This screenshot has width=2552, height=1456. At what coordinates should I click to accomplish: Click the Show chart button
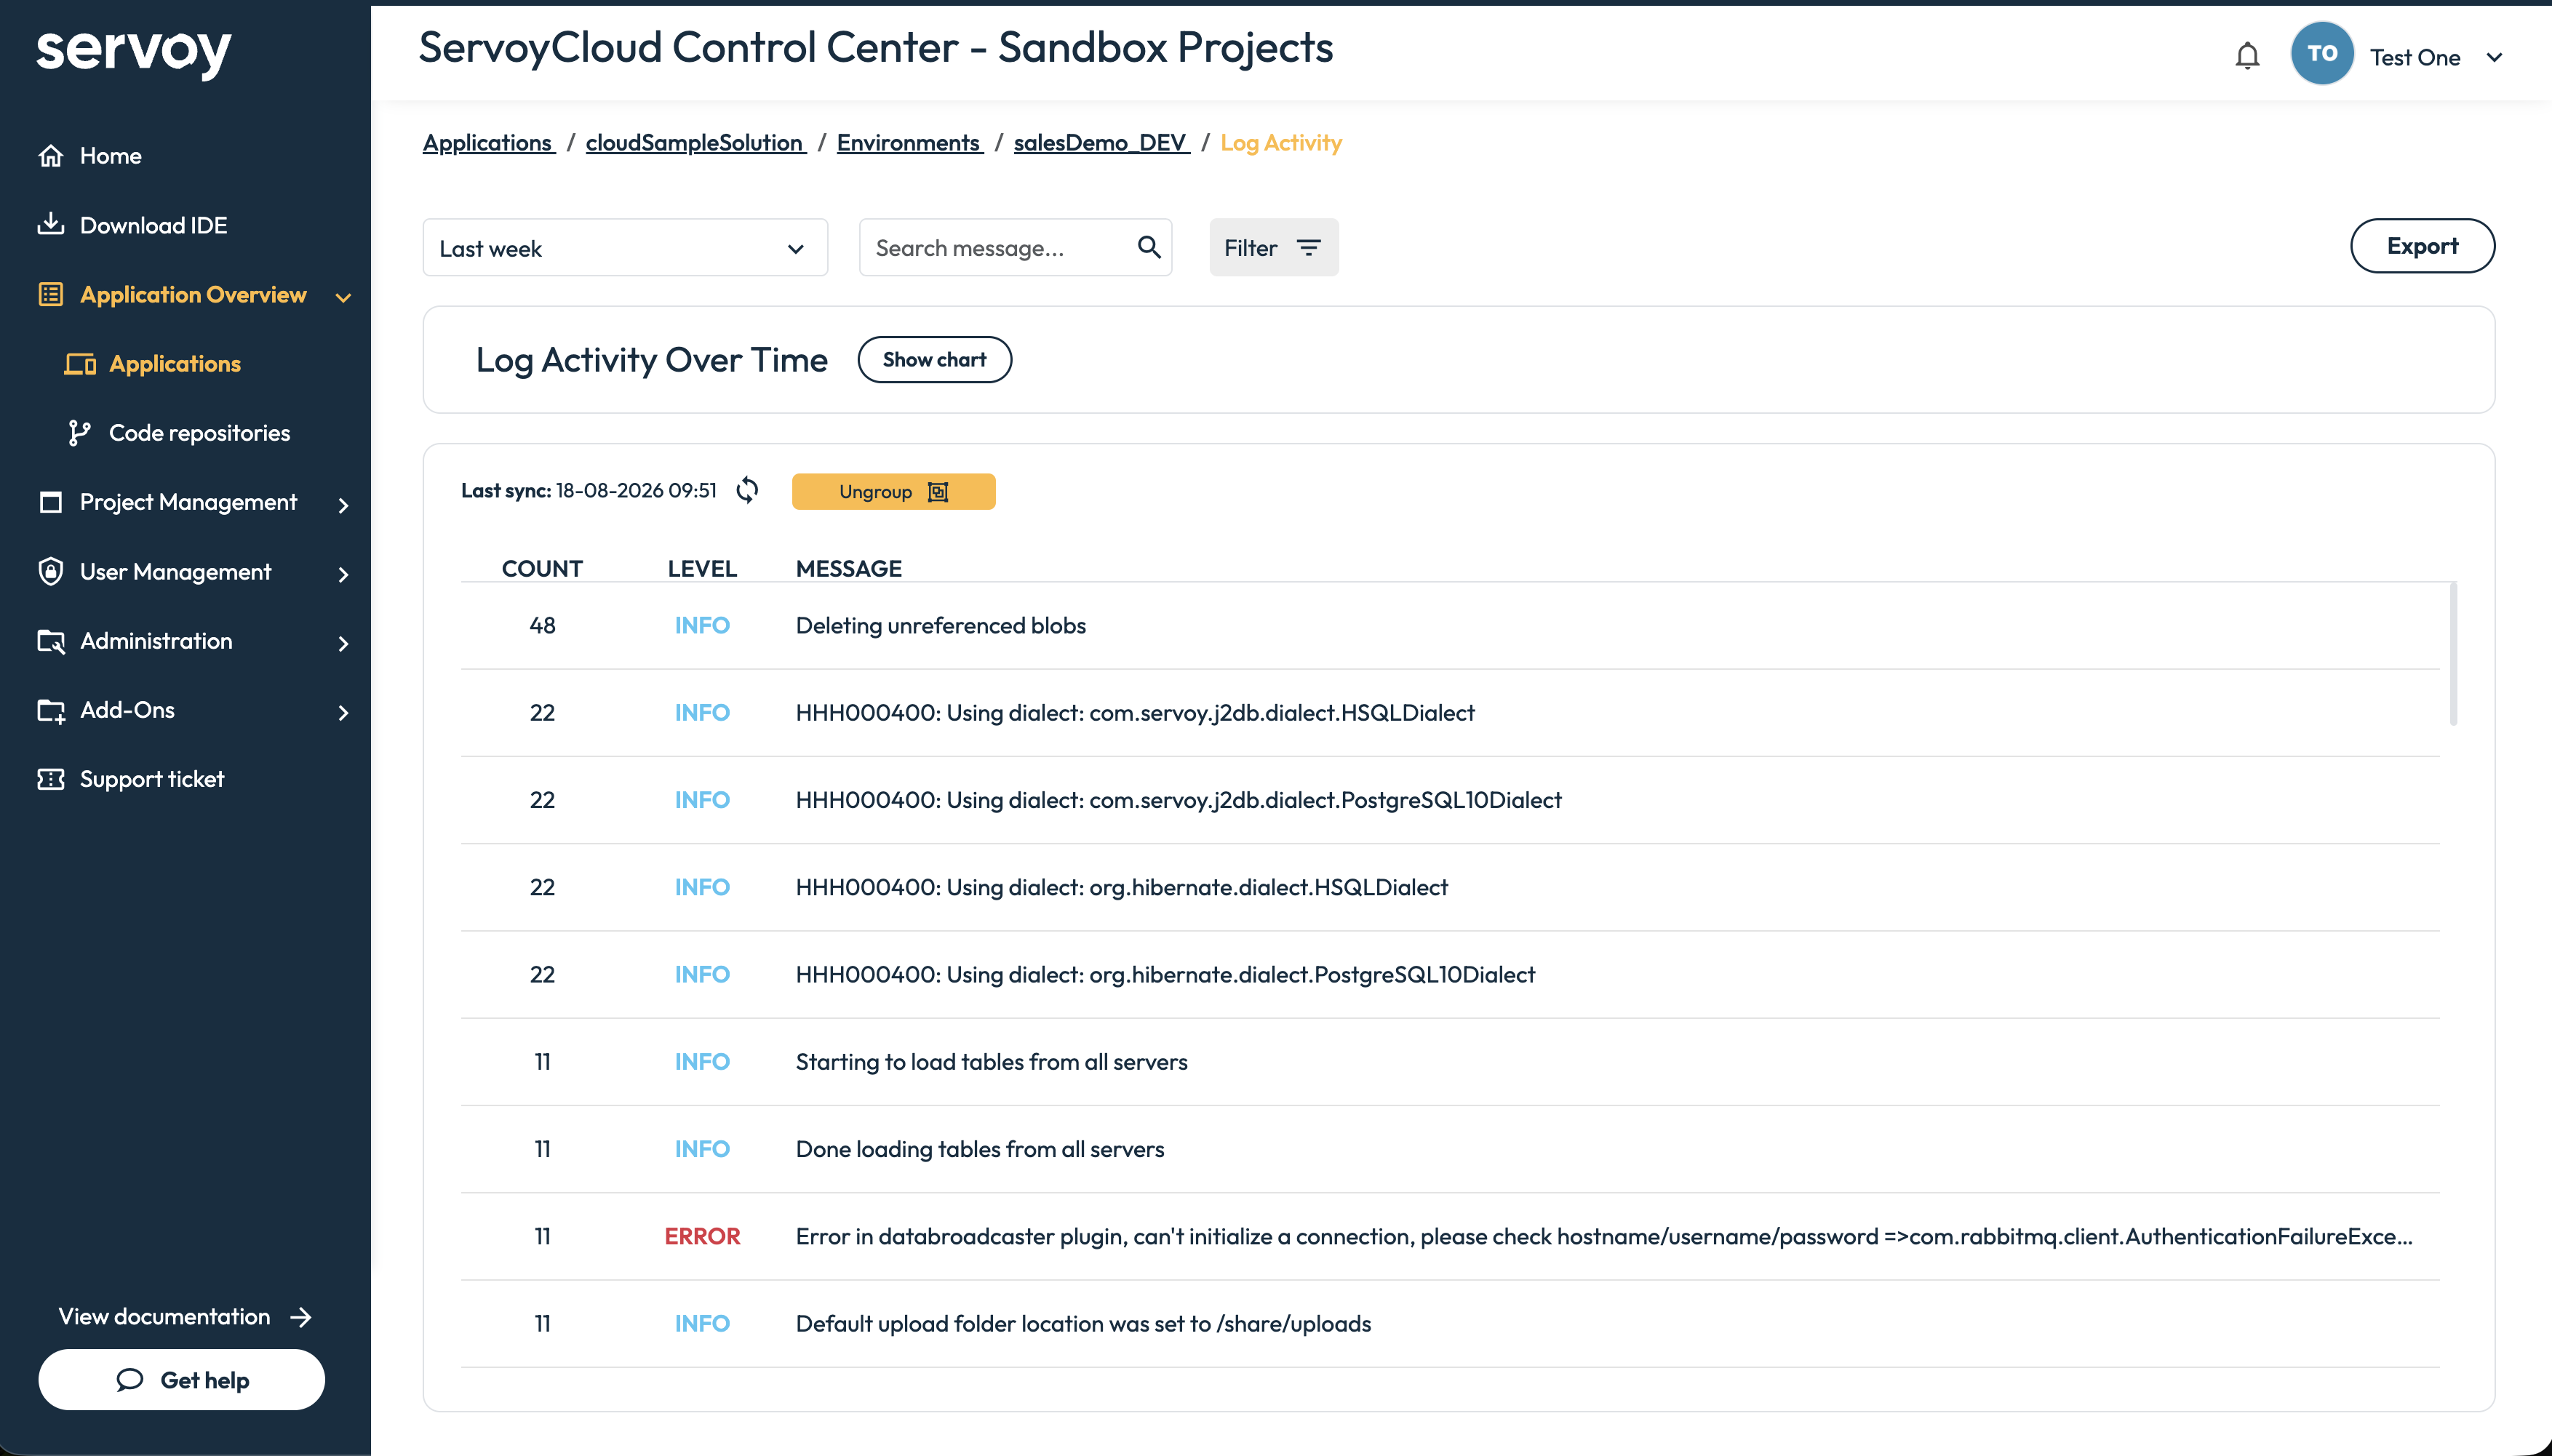(934, 360)
